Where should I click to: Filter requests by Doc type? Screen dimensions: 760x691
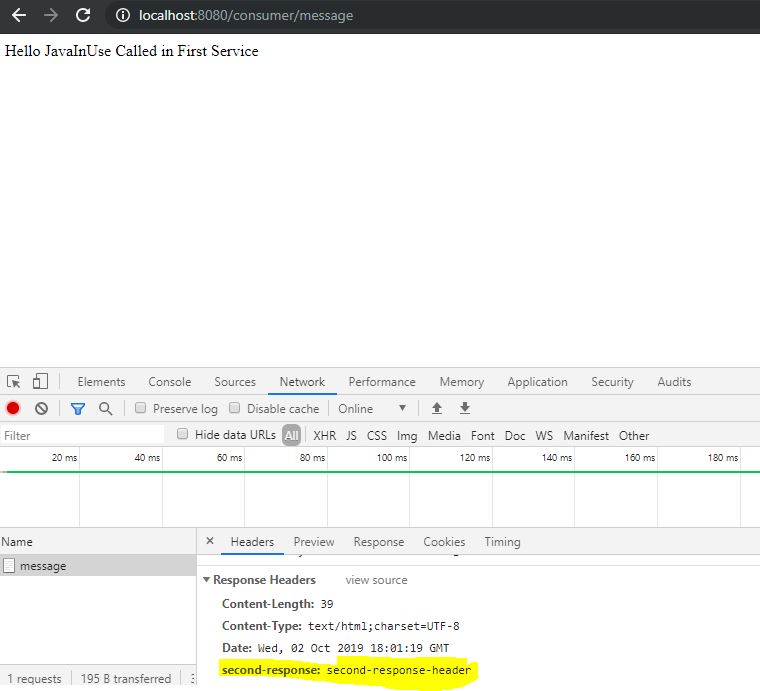tap(515, 436)
